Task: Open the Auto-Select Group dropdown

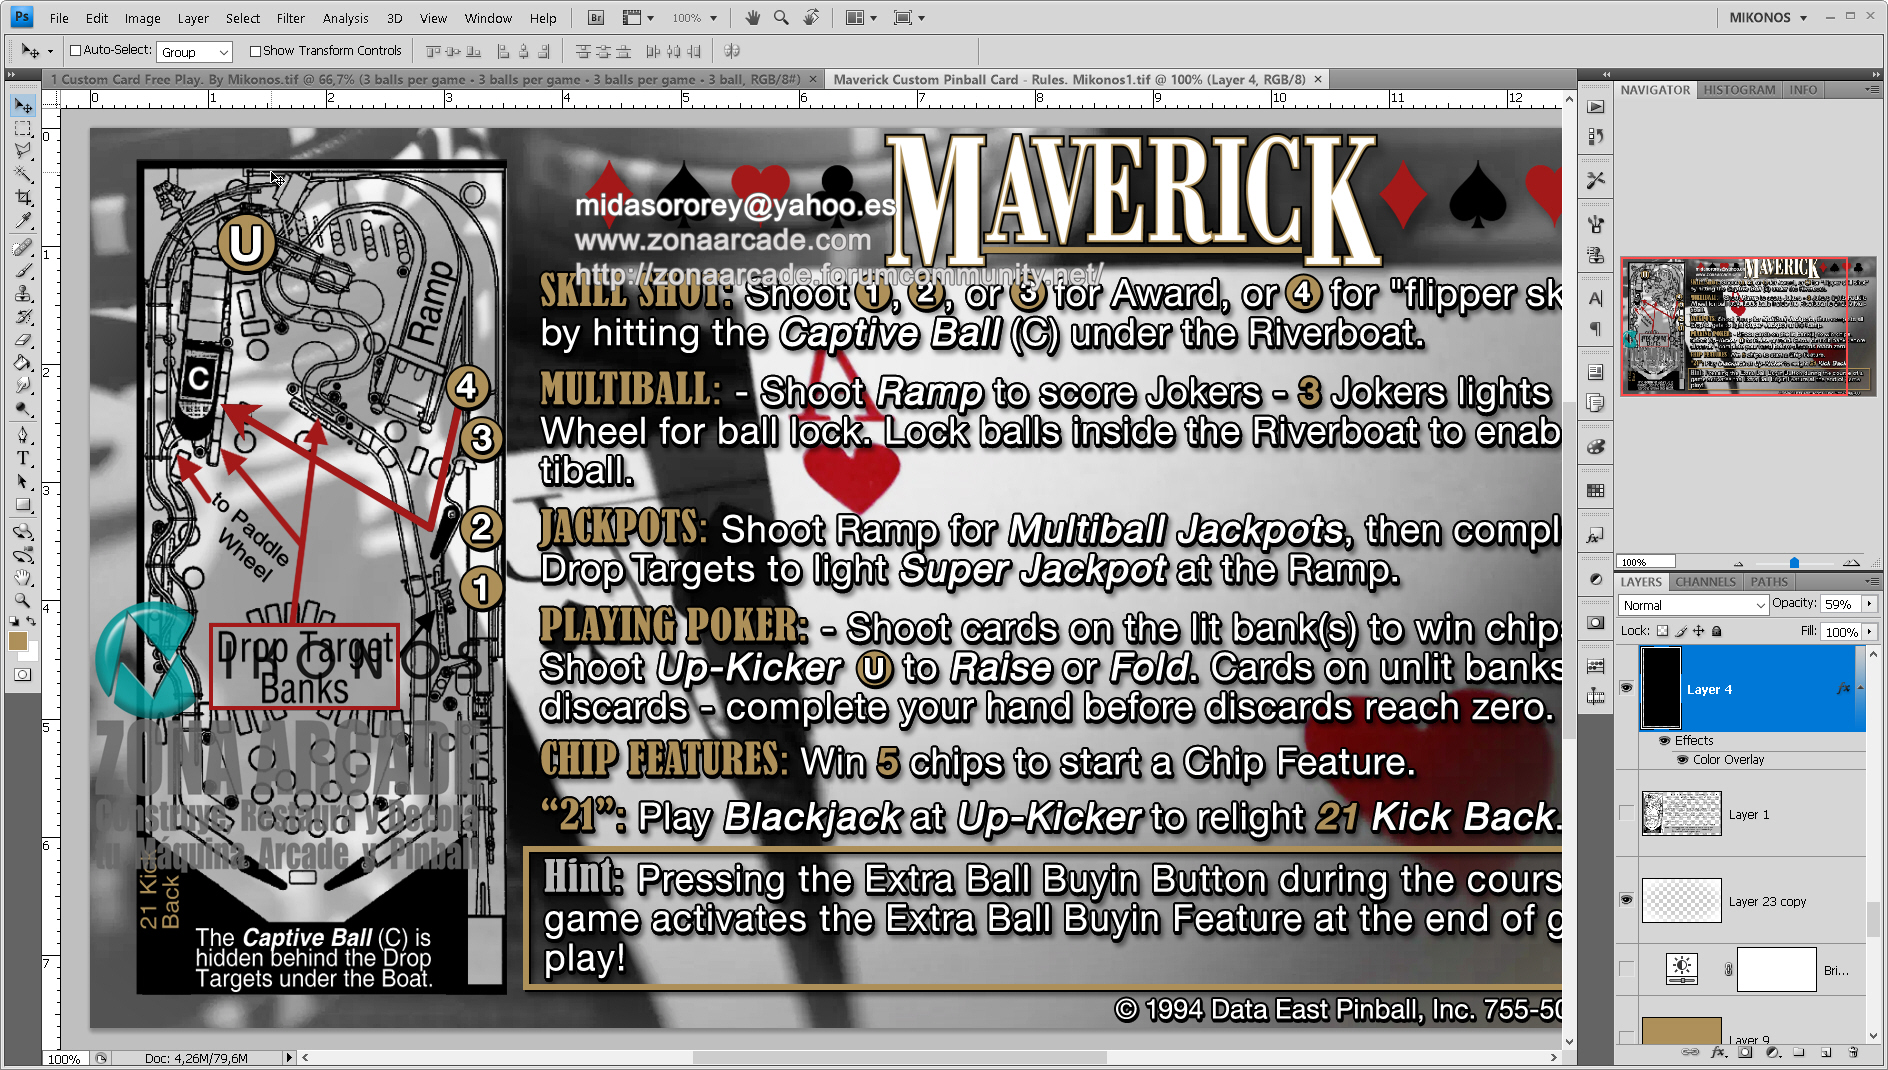Action: point(194,52)
